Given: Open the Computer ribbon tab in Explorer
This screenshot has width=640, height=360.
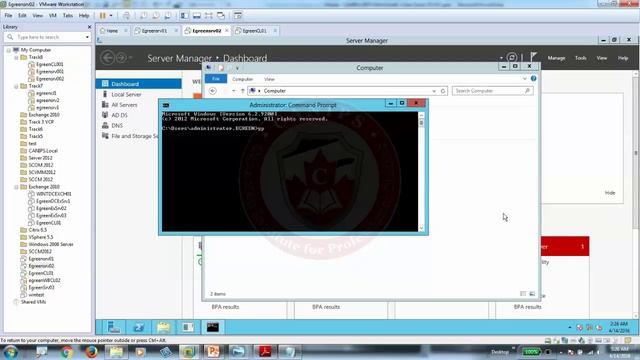Looking at the screenshot, I should point(242,79).
